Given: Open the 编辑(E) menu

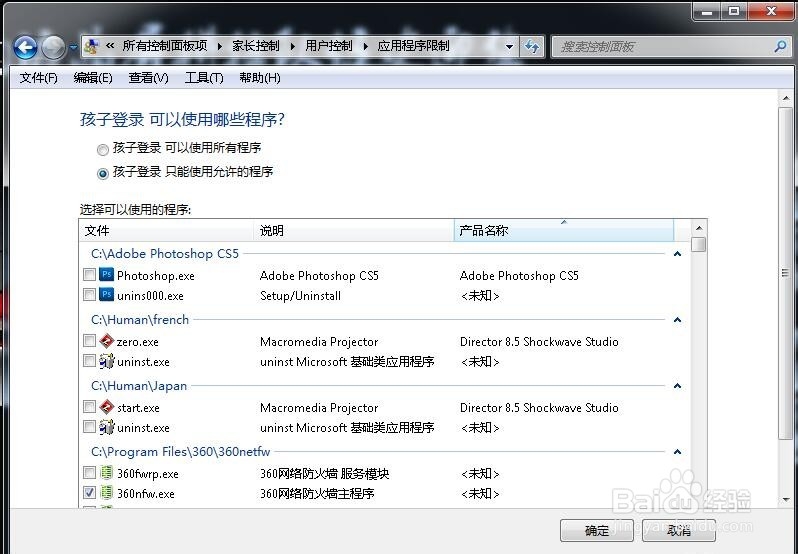Looking at the screenshot, I should pyautogui.click(x=93, y=78).
